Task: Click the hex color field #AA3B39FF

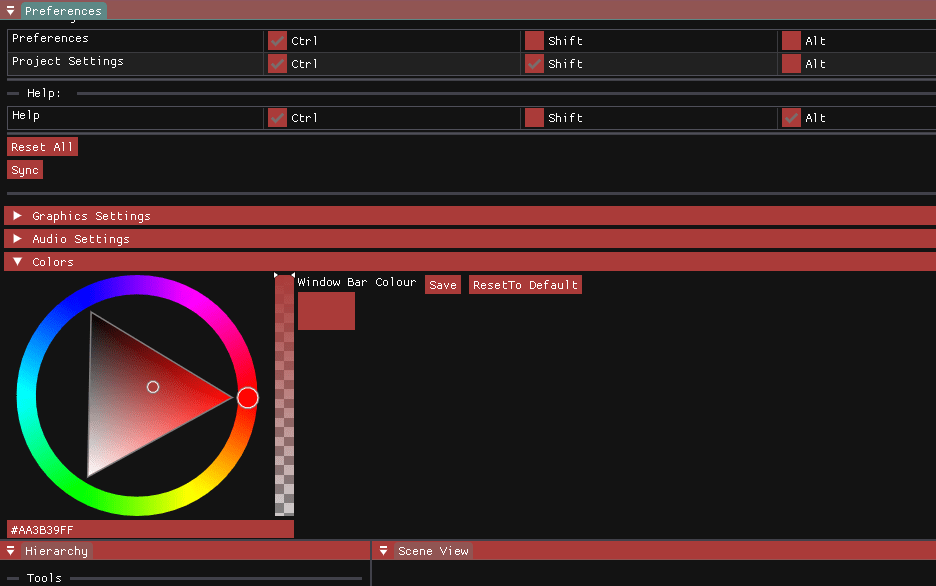Action: click(x=150, y=530)
